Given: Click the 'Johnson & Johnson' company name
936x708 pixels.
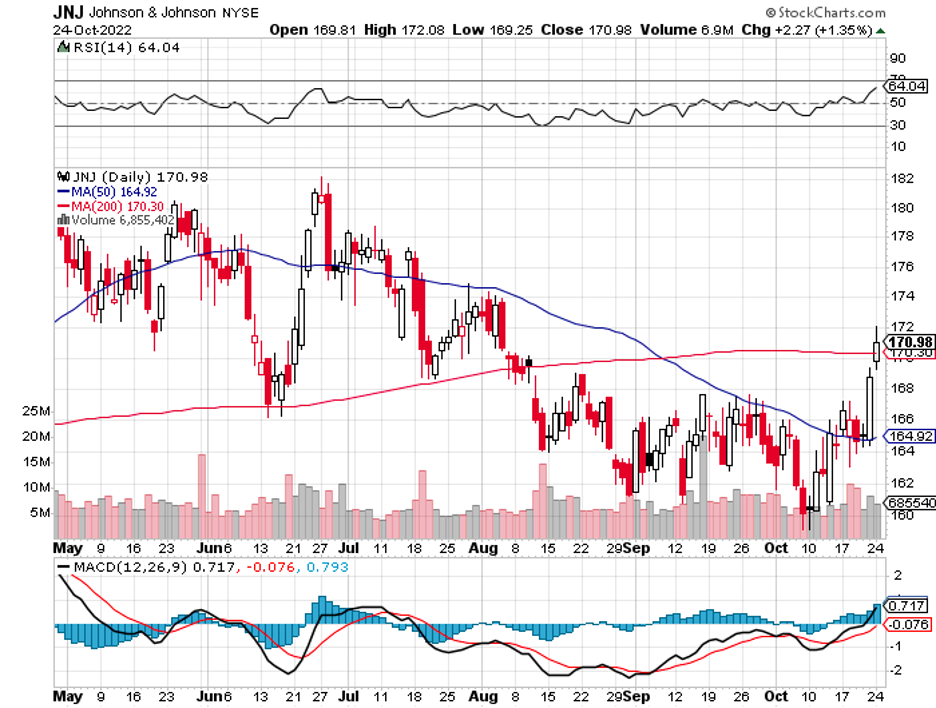Looking at the screenshot, I should (152, 12).
